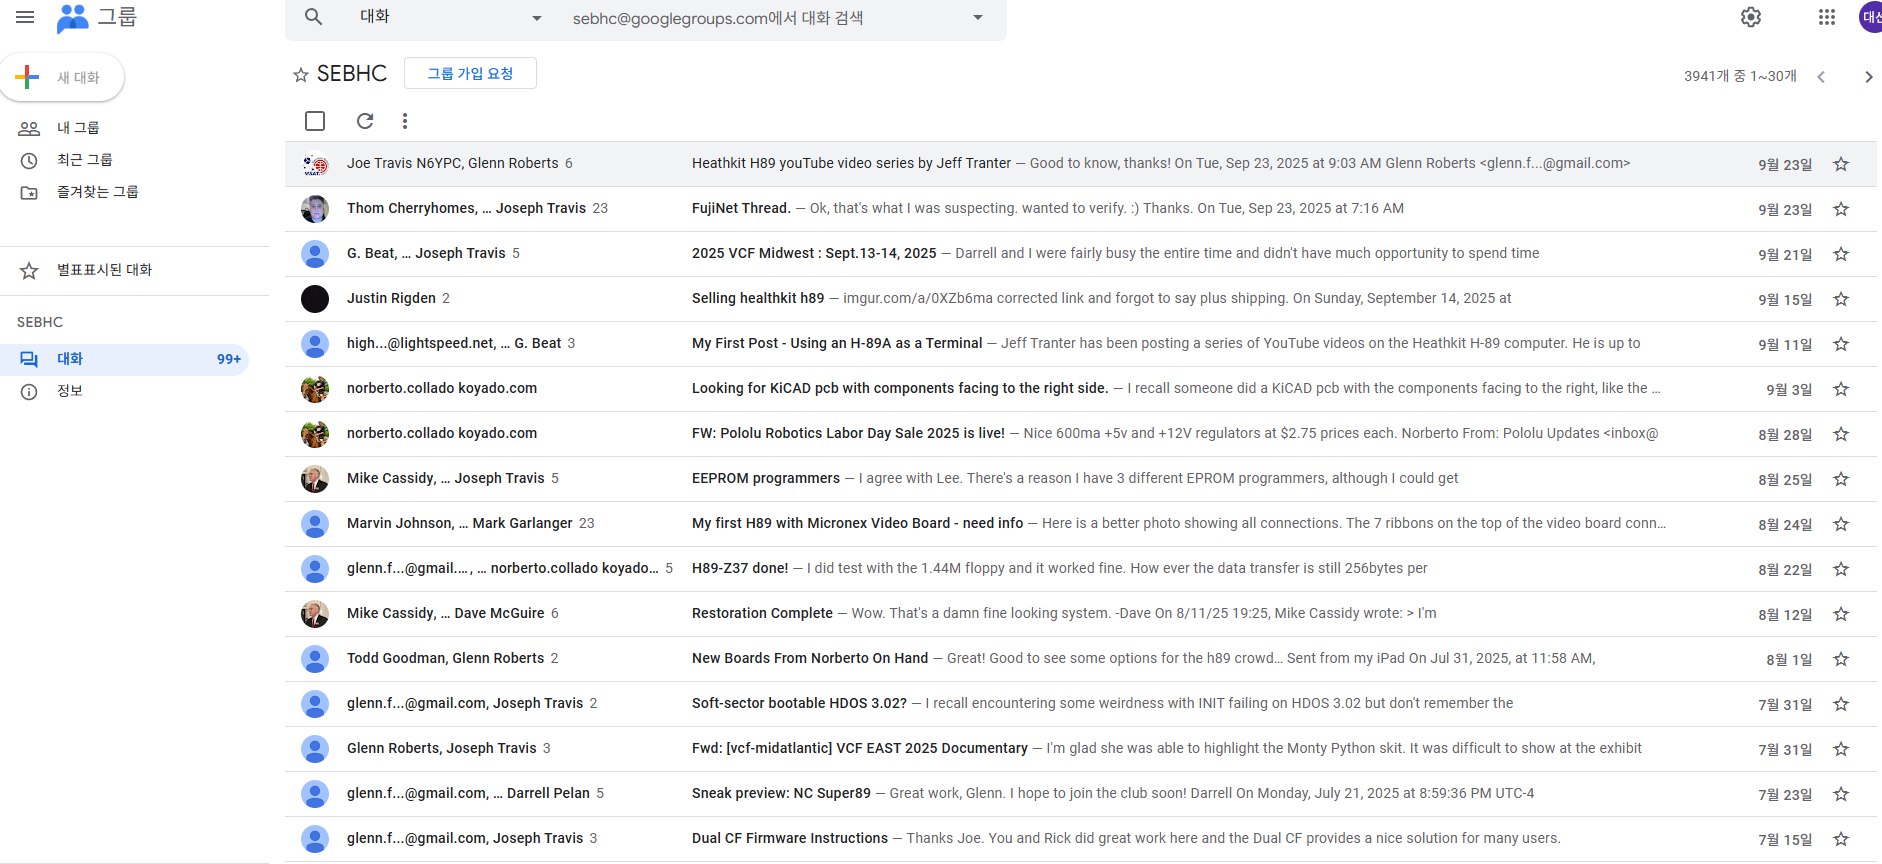Click the search magnifier icon
This screenshot has height=864, width=1882.
(x=313, y=17)
